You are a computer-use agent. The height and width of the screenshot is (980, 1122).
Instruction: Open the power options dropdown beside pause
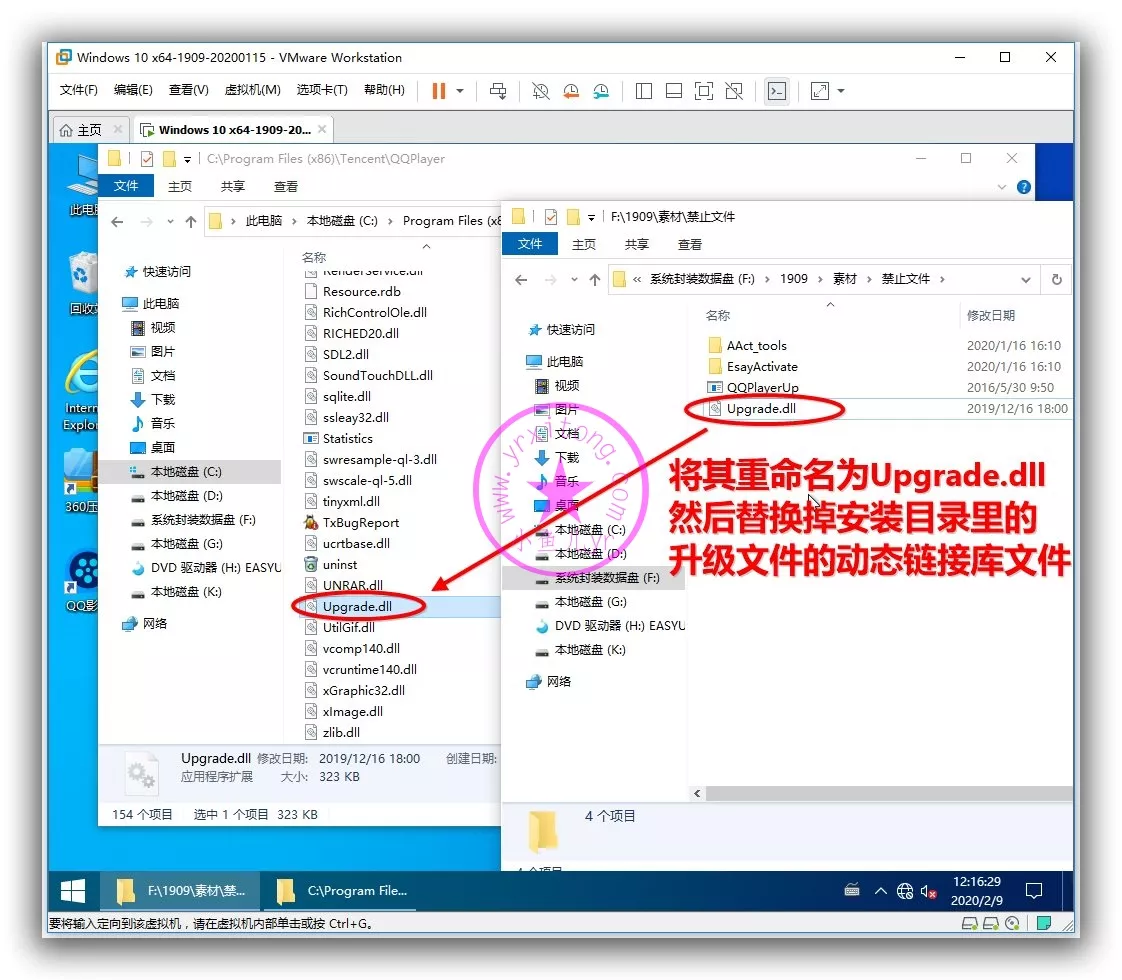[460, 91]
